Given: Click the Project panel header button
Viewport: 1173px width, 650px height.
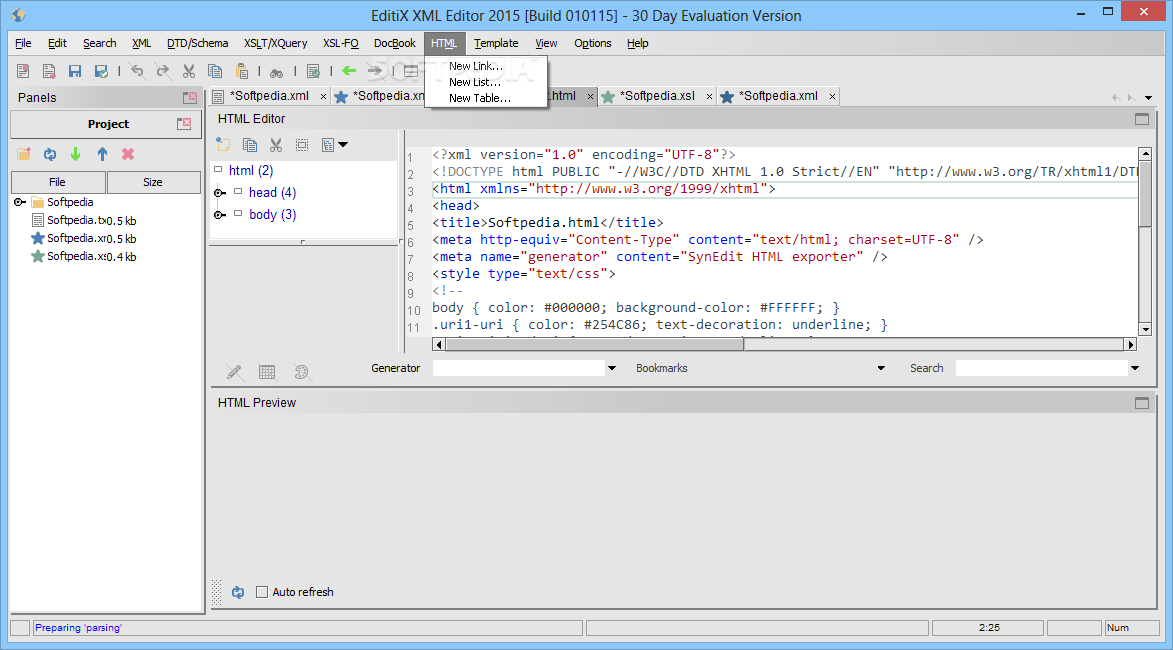Looking at the screenshot, I should [108, 124].
